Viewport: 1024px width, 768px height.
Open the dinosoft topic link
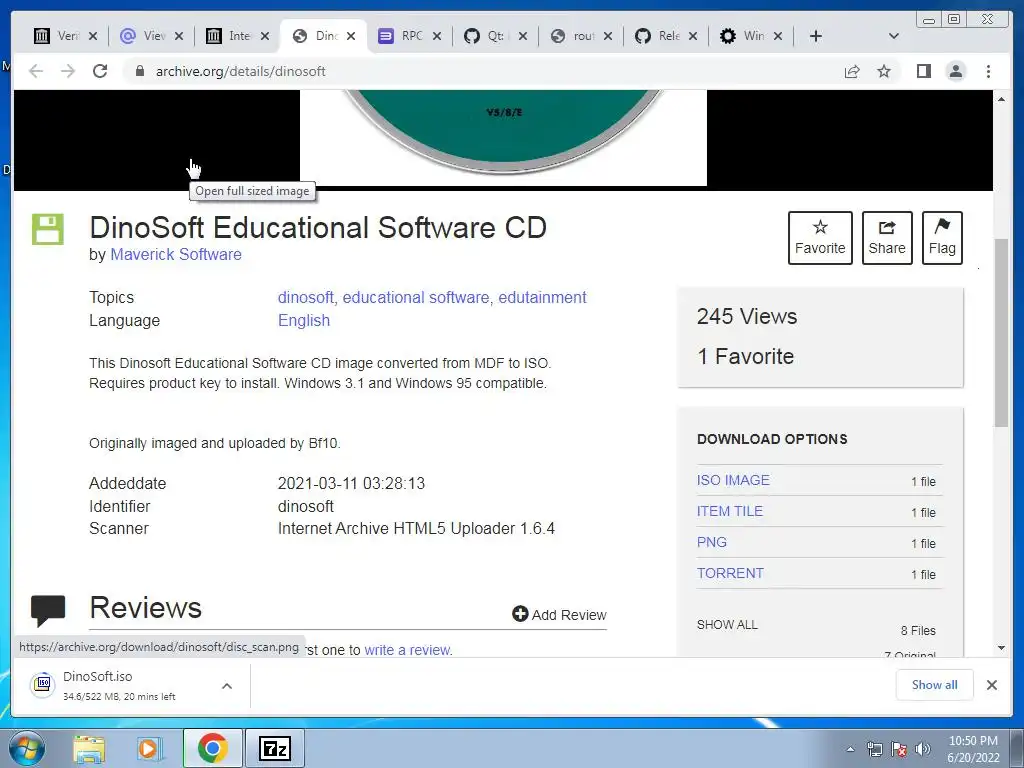[x=306, y=297]
